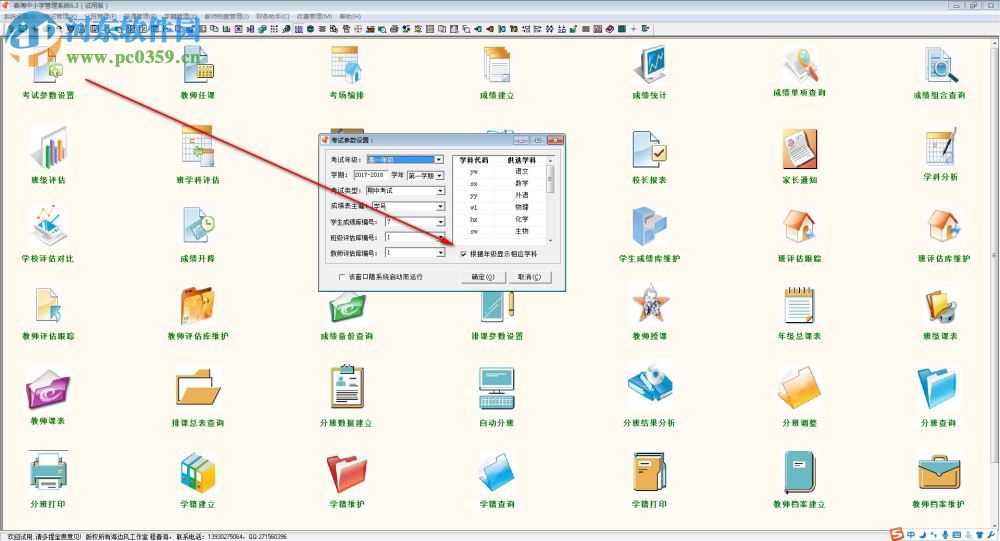The height and width of the screenshot is (541, 1000).
Task: Open the 财务助手(C) menu
Action: pyautogui.click(x=272, y=16)
